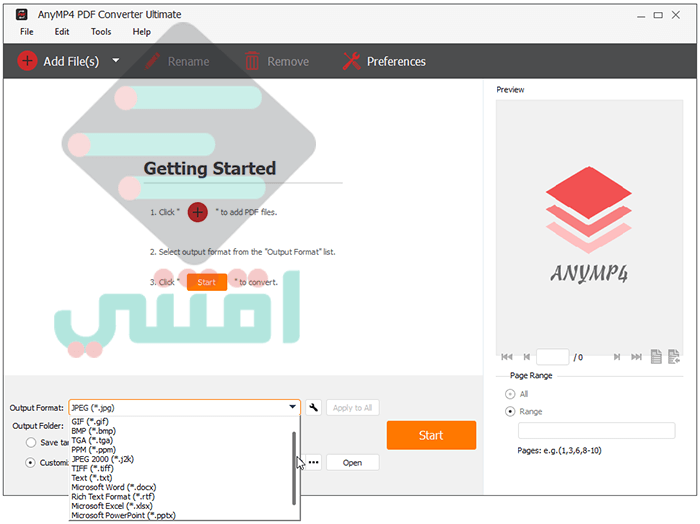Open the File menu
700x524 pixels.
[26, 32]
